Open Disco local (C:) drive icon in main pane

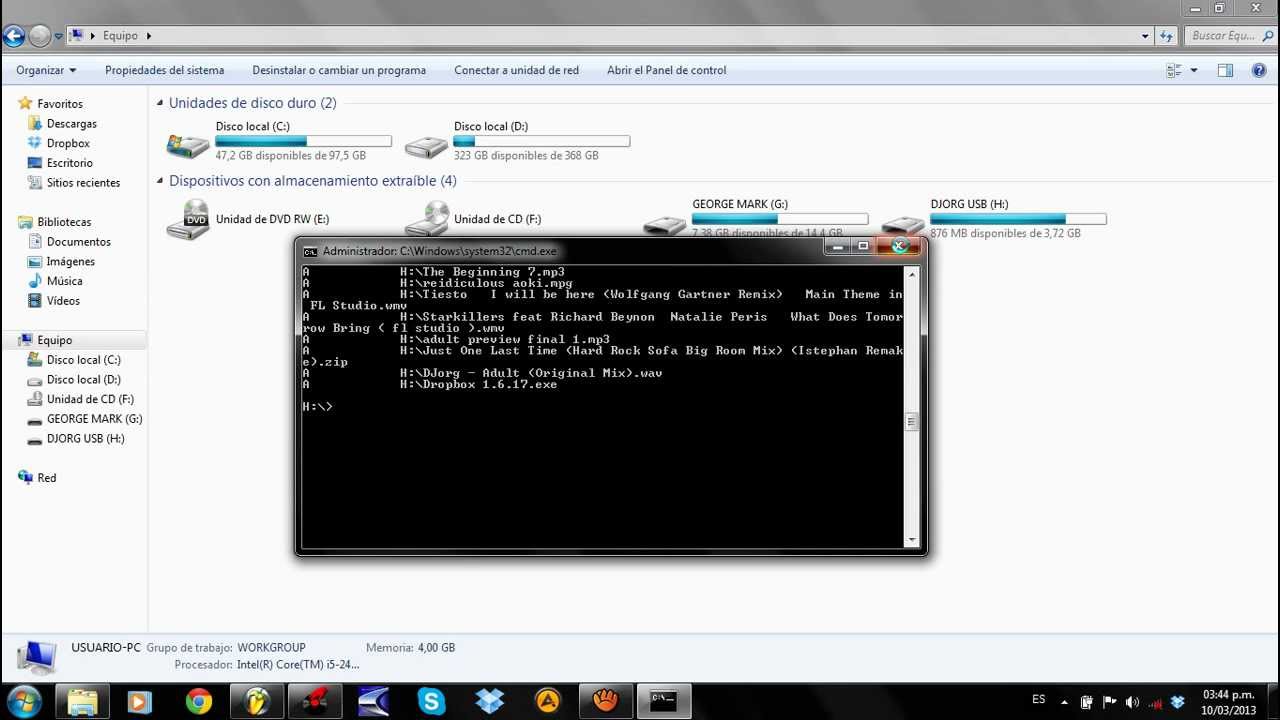(188, 146)
